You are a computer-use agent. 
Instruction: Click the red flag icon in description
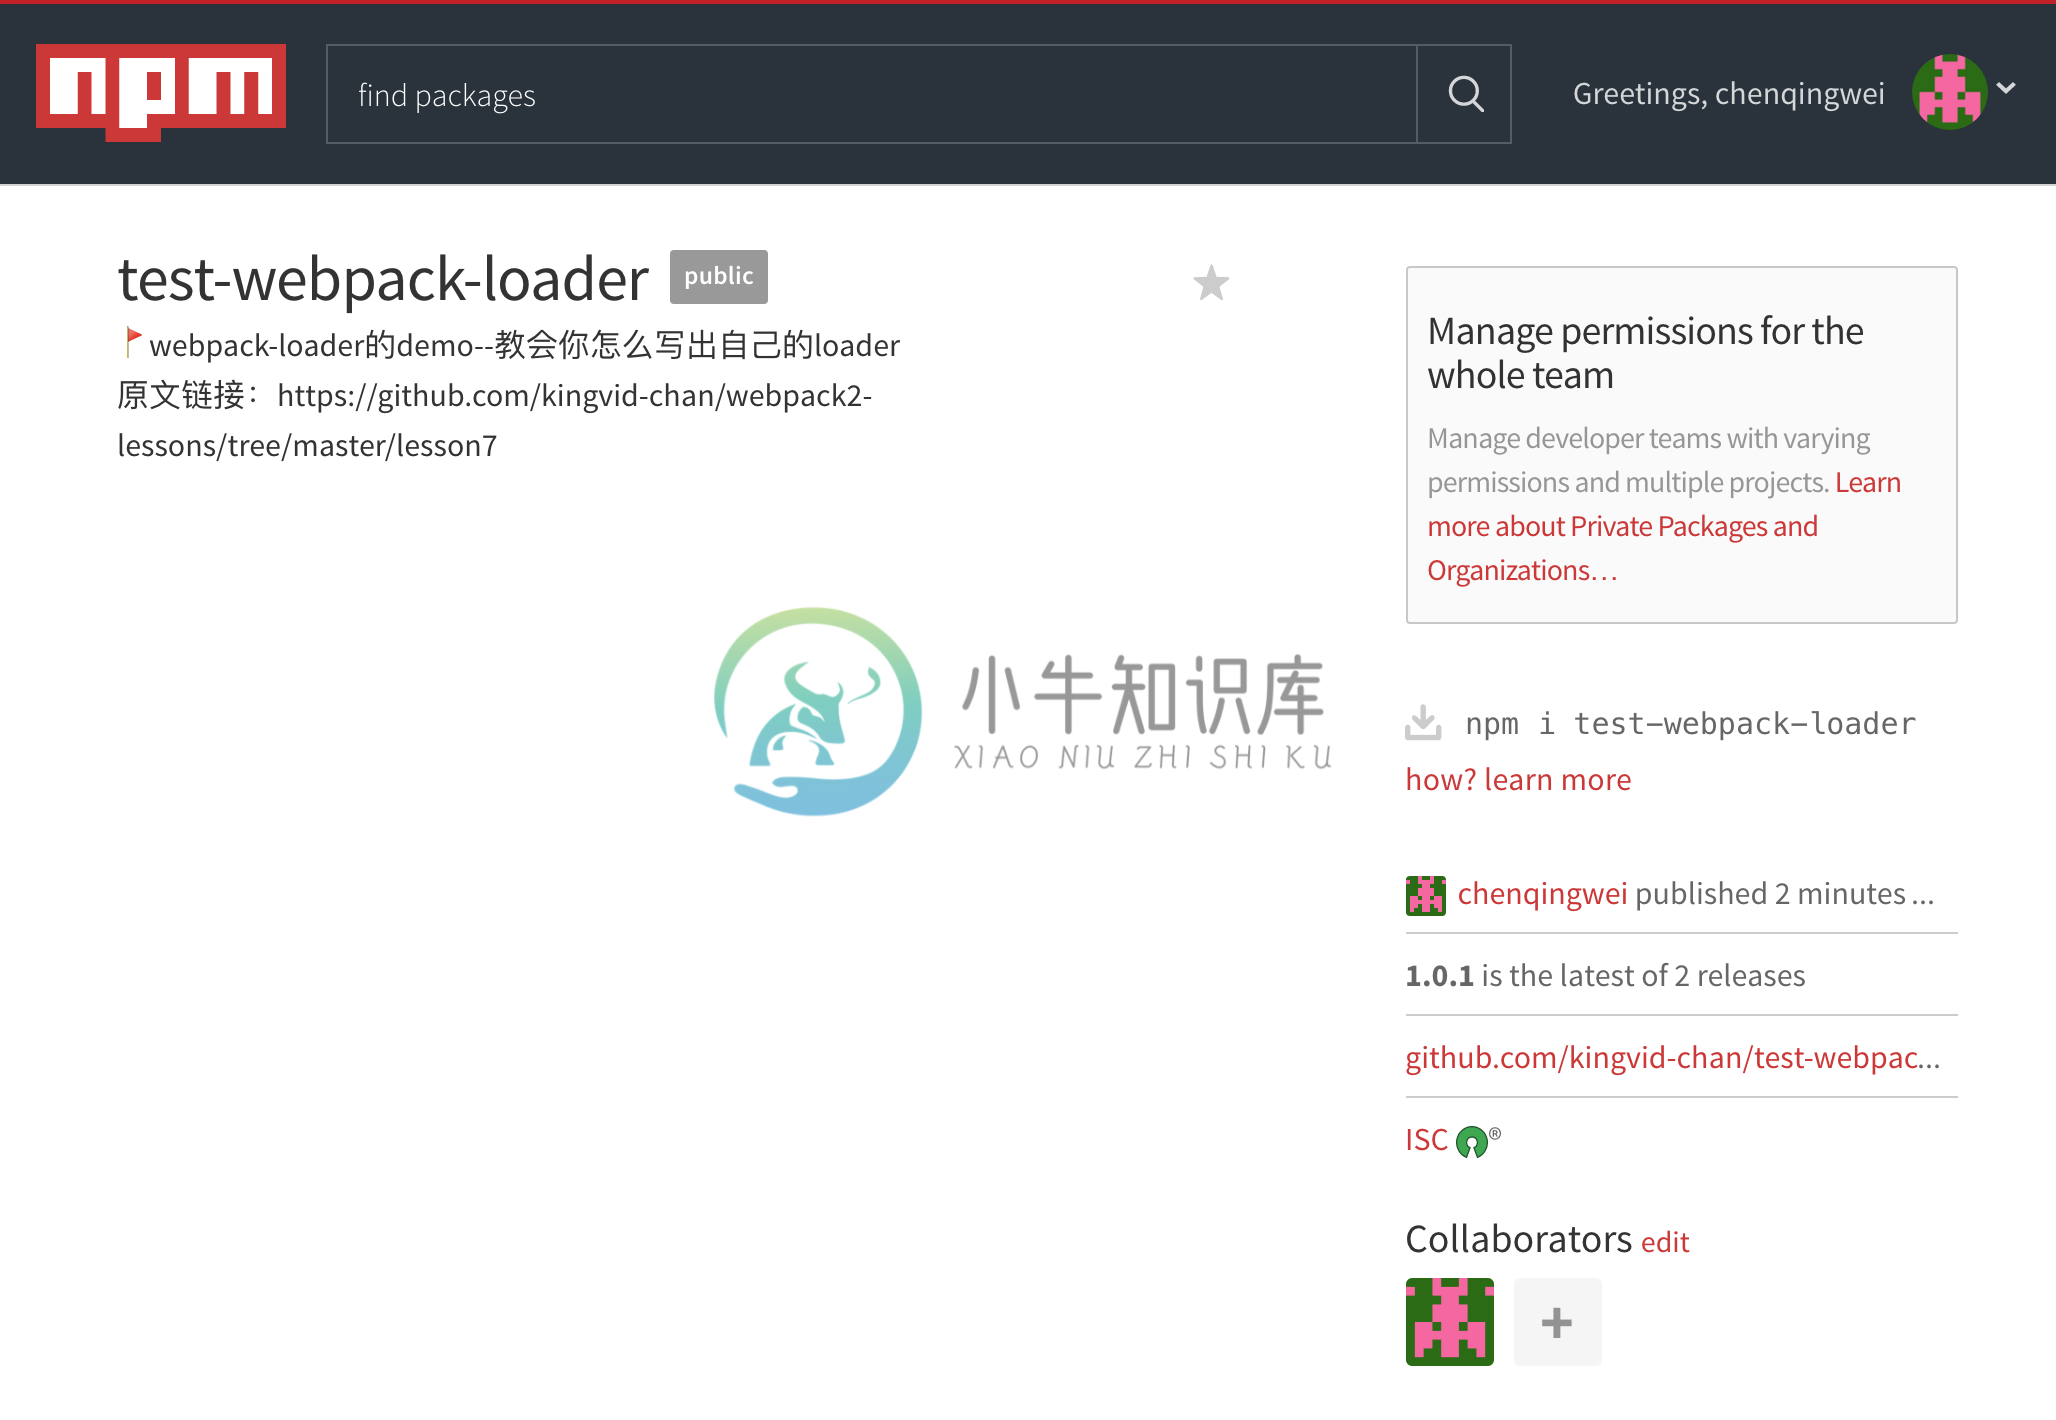[x=132, y=342]
